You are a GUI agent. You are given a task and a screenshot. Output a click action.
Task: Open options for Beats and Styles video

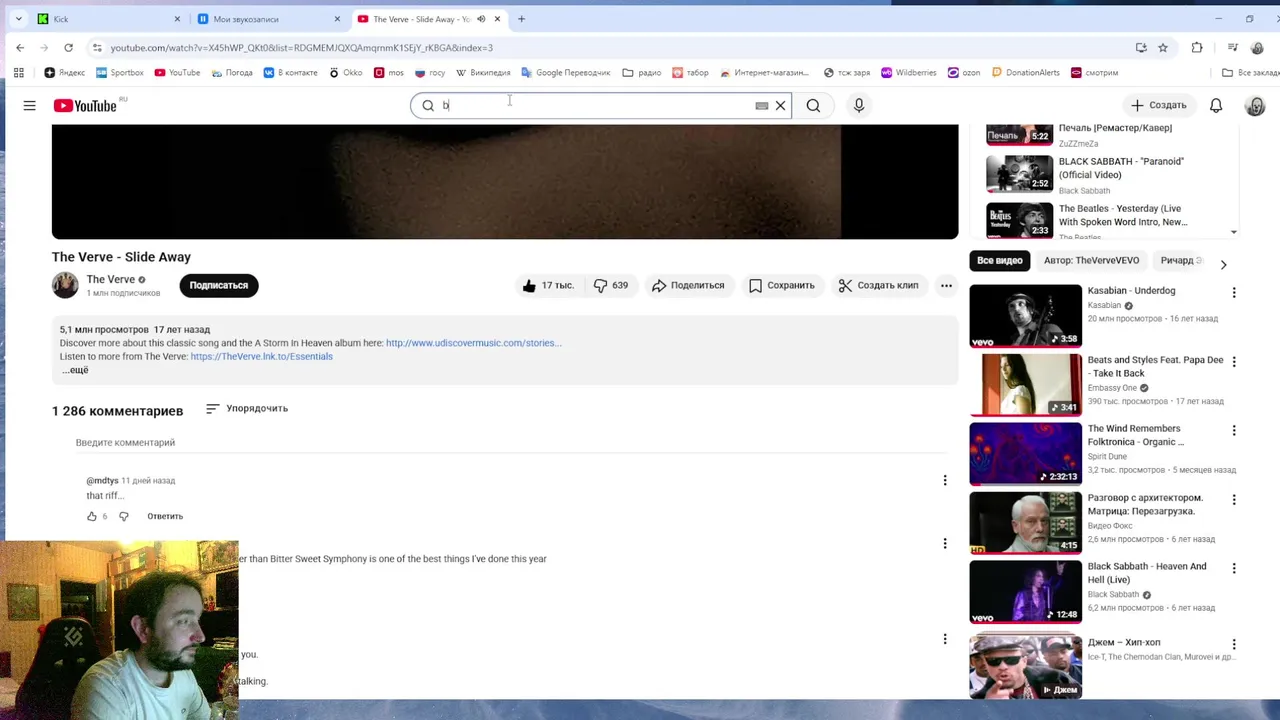(x=1234, y=361)
